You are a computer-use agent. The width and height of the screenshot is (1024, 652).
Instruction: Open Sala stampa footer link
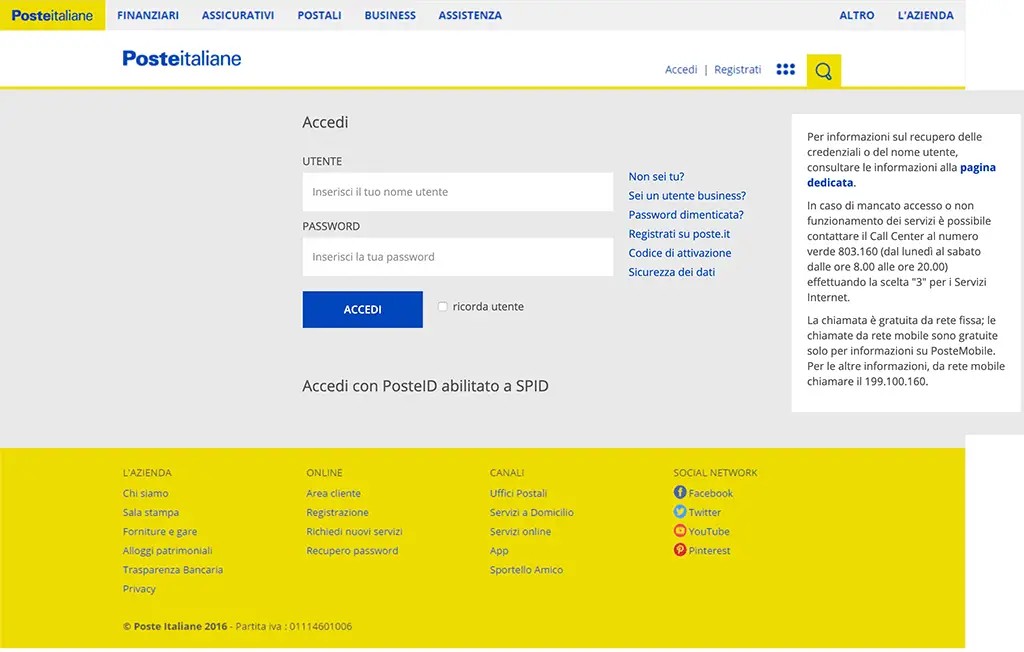[x=151, y=512]
